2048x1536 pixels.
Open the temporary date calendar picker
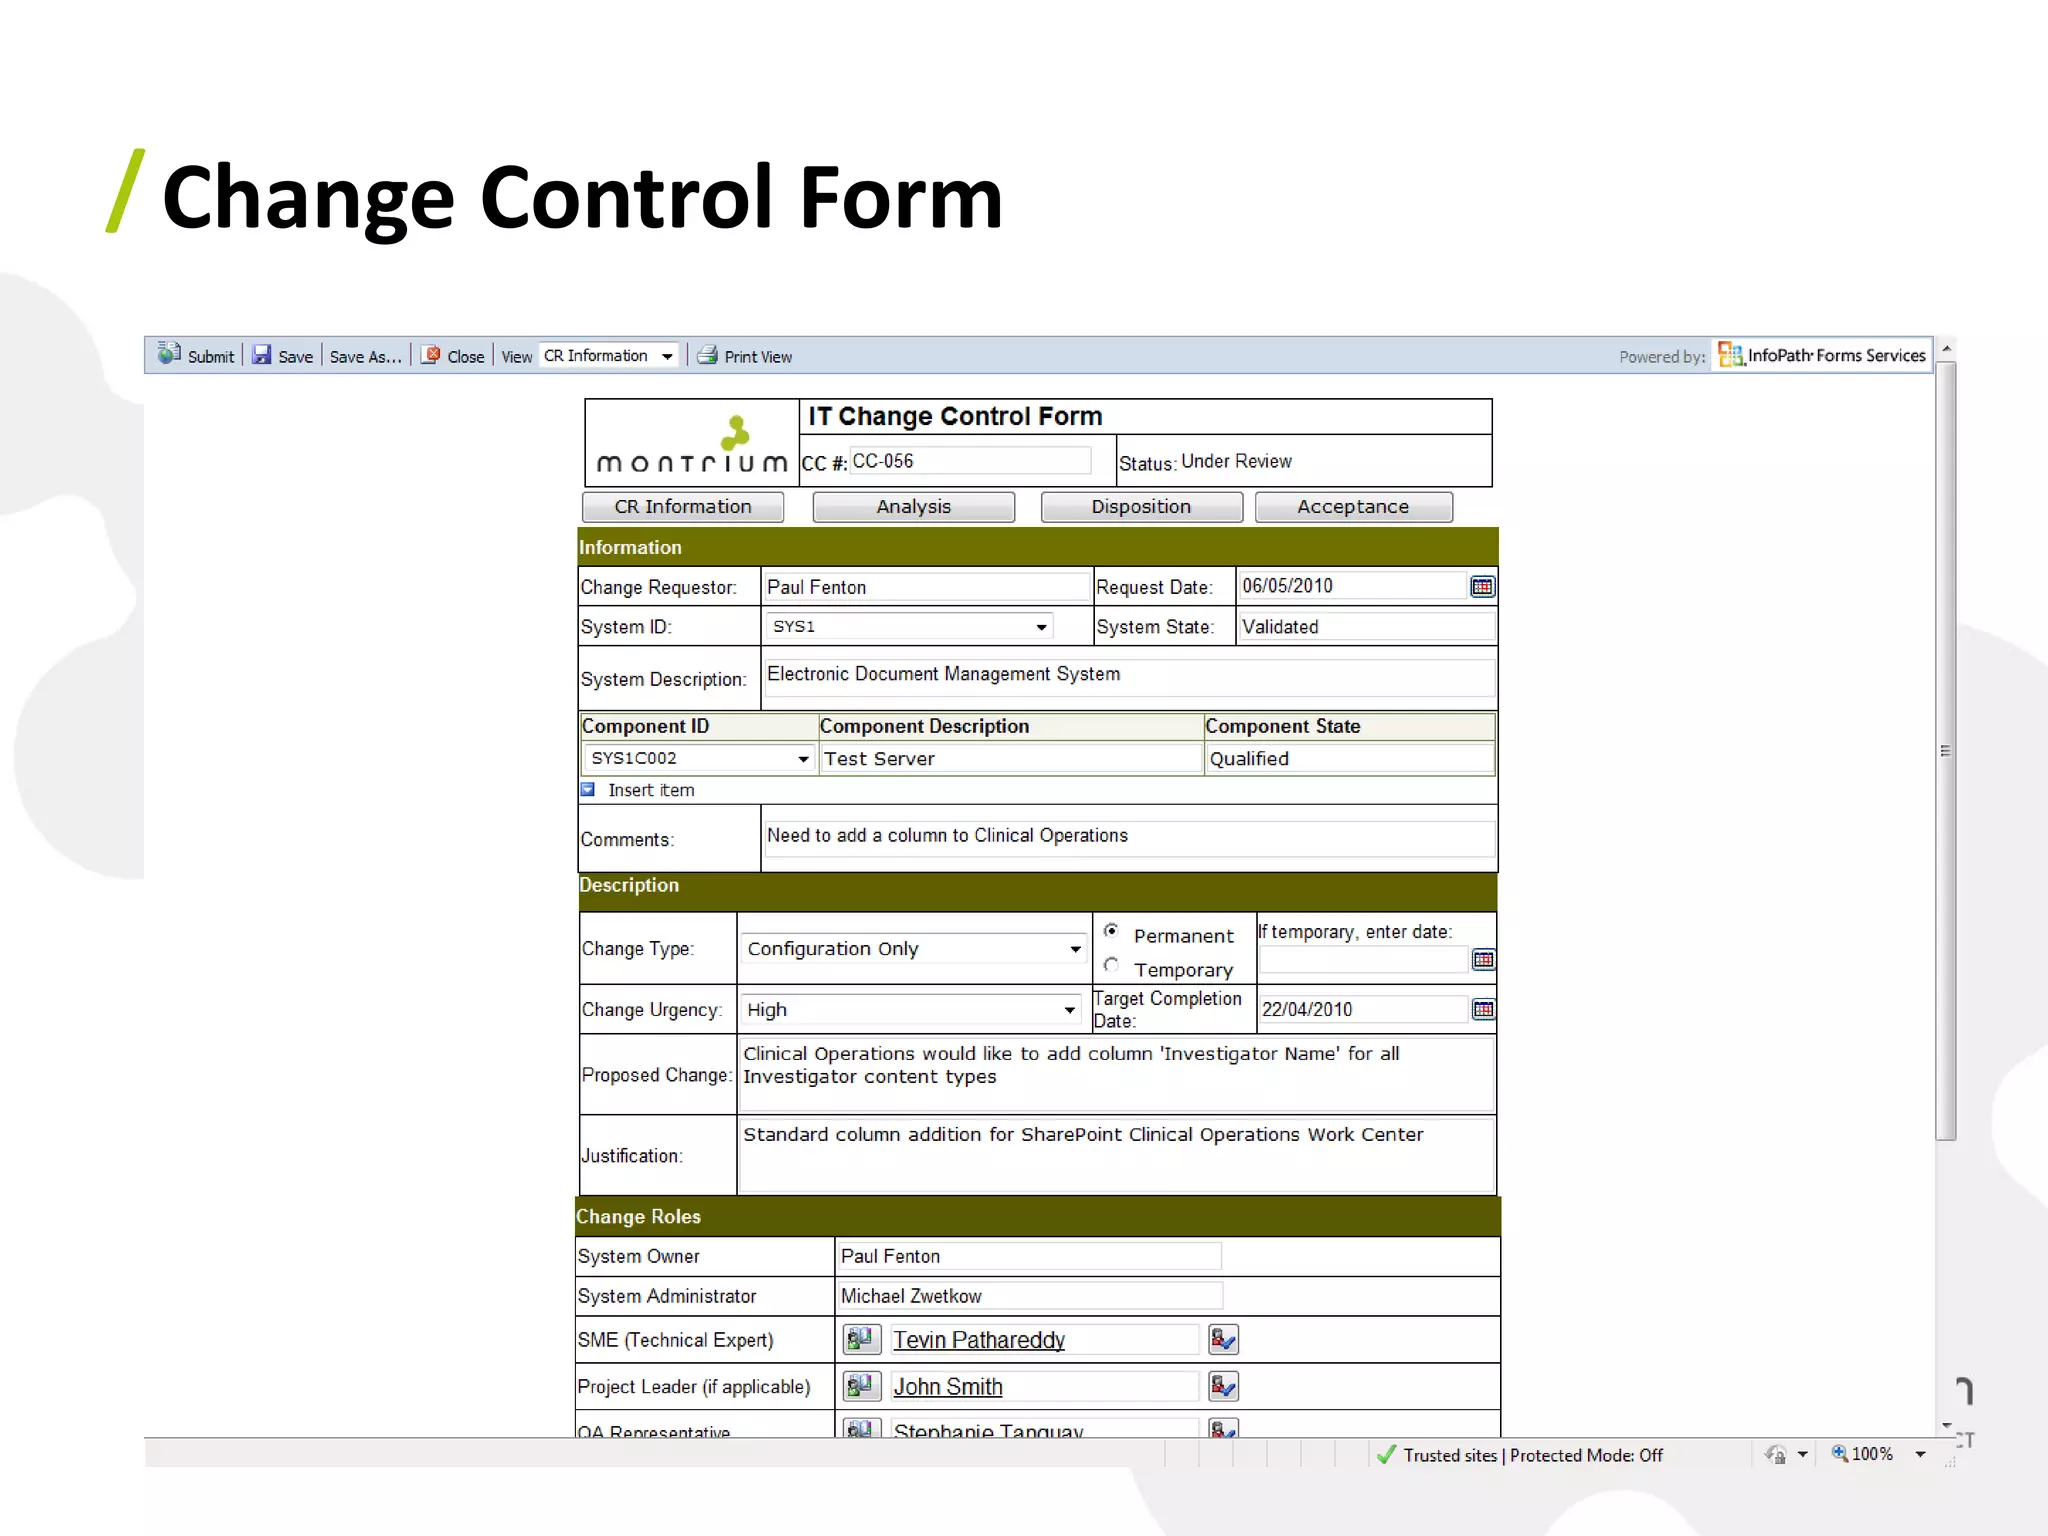(x=1483, y=960)
